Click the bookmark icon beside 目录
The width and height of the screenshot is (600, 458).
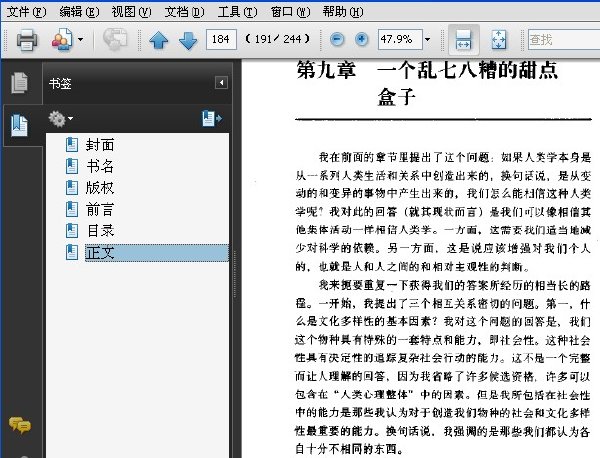[x=72, y=231]
